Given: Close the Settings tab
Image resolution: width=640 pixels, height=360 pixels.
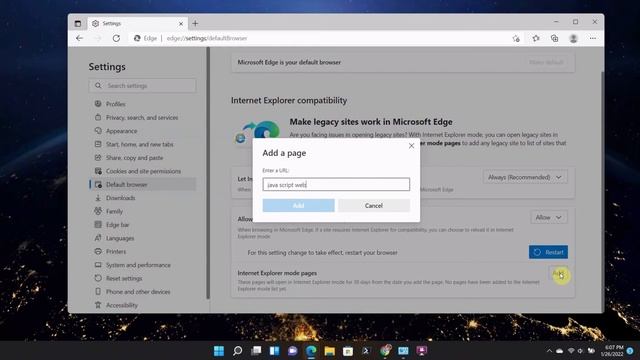Looking at the screenshot, I should [x=181, y=24].
